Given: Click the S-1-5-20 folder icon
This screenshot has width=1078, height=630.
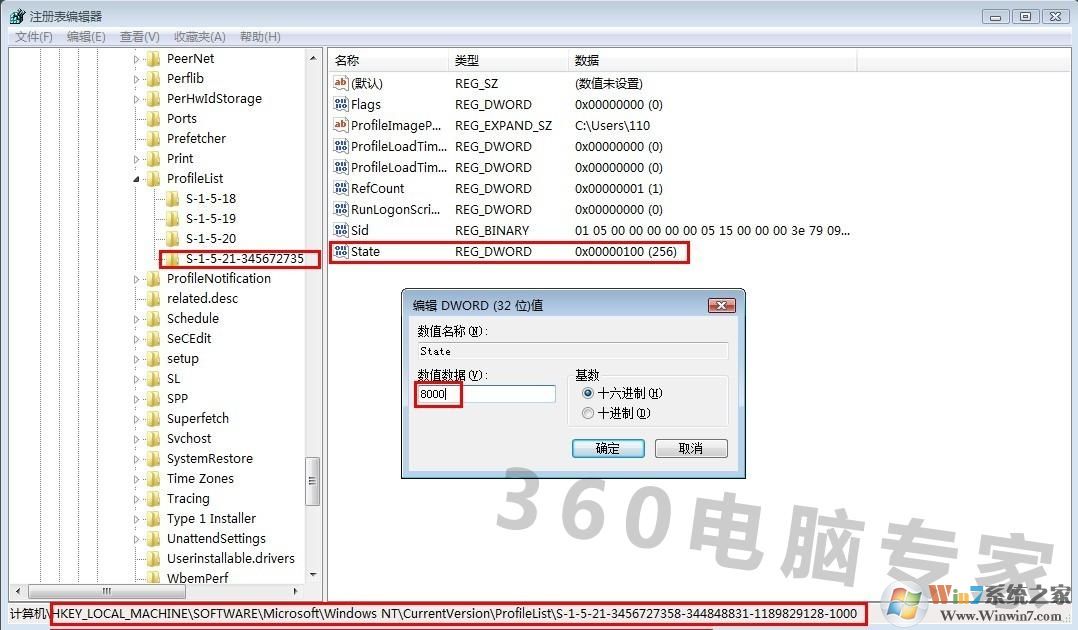Looking at the screenshot, I should [x=173, y=239].
